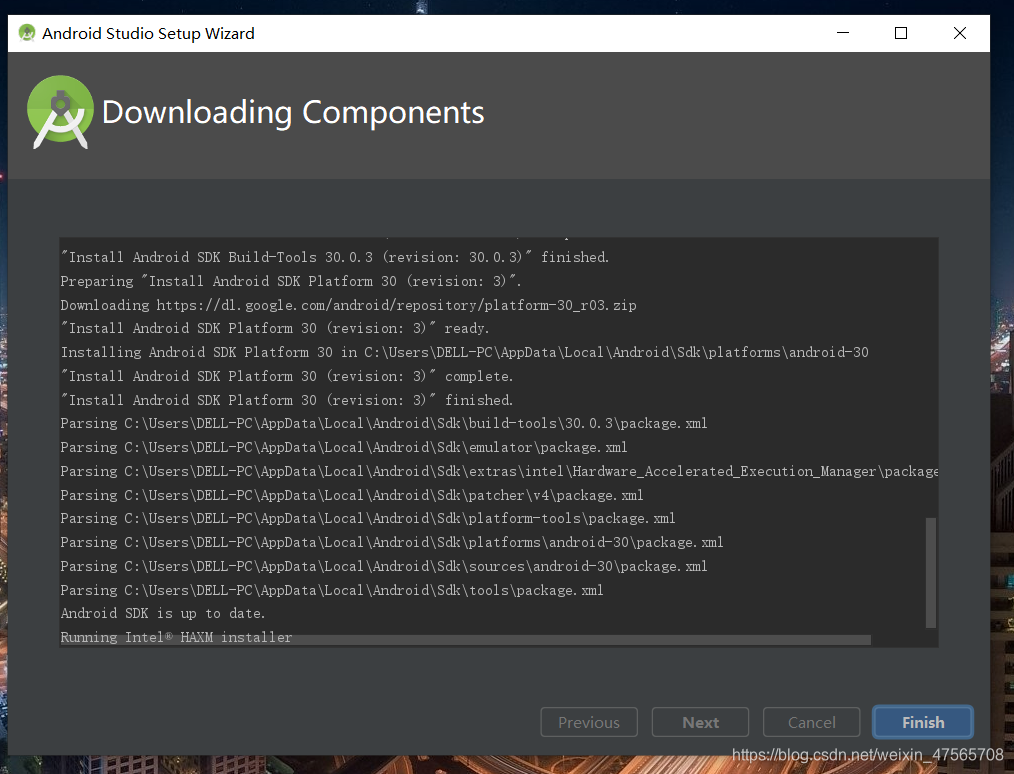This screenshot has width=1014, height=774.
Task: Click the 'Android Studio Setup Wizard' window title
Action: [148, 34]
